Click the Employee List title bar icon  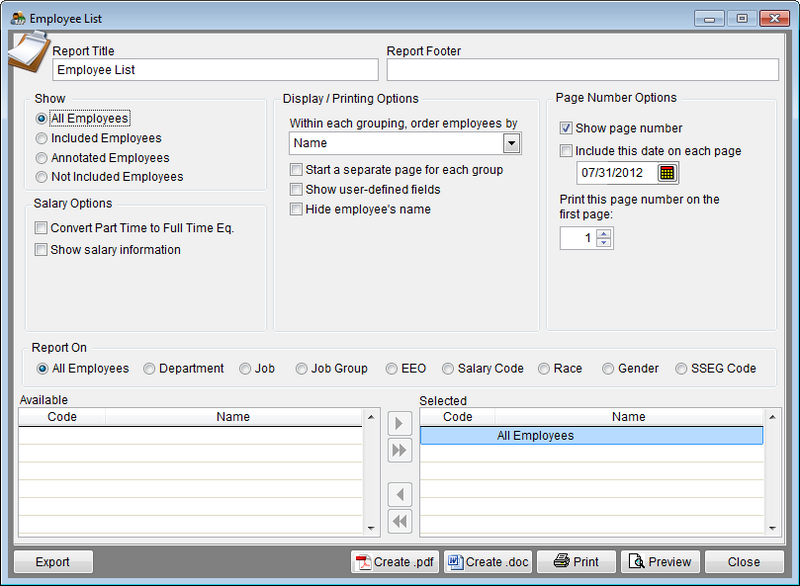18,18
